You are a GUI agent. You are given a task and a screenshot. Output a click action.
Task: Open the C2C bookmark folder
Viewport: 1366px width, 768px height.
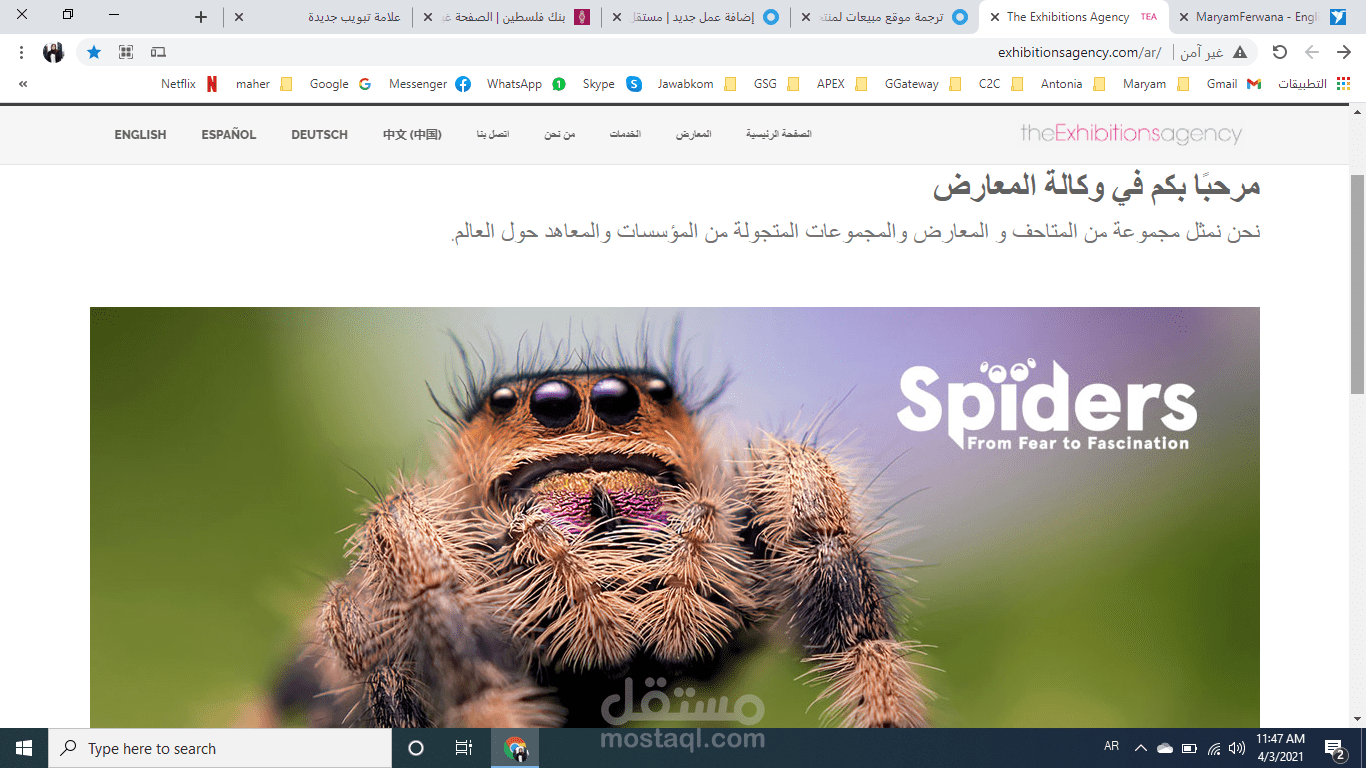click(1000, 84)
